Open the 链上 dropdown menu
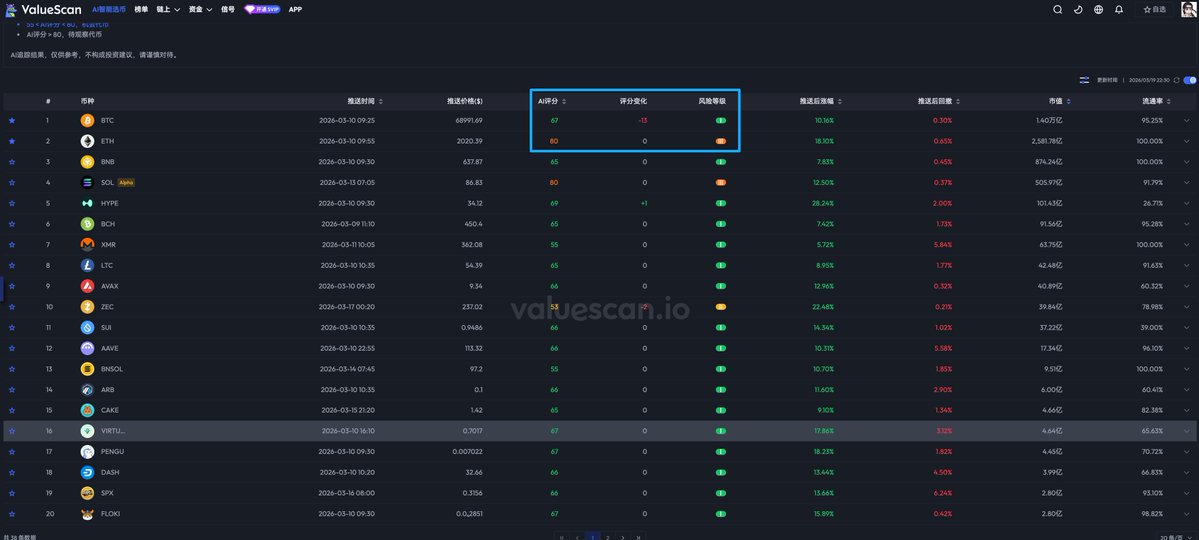 tap(168, 9)
